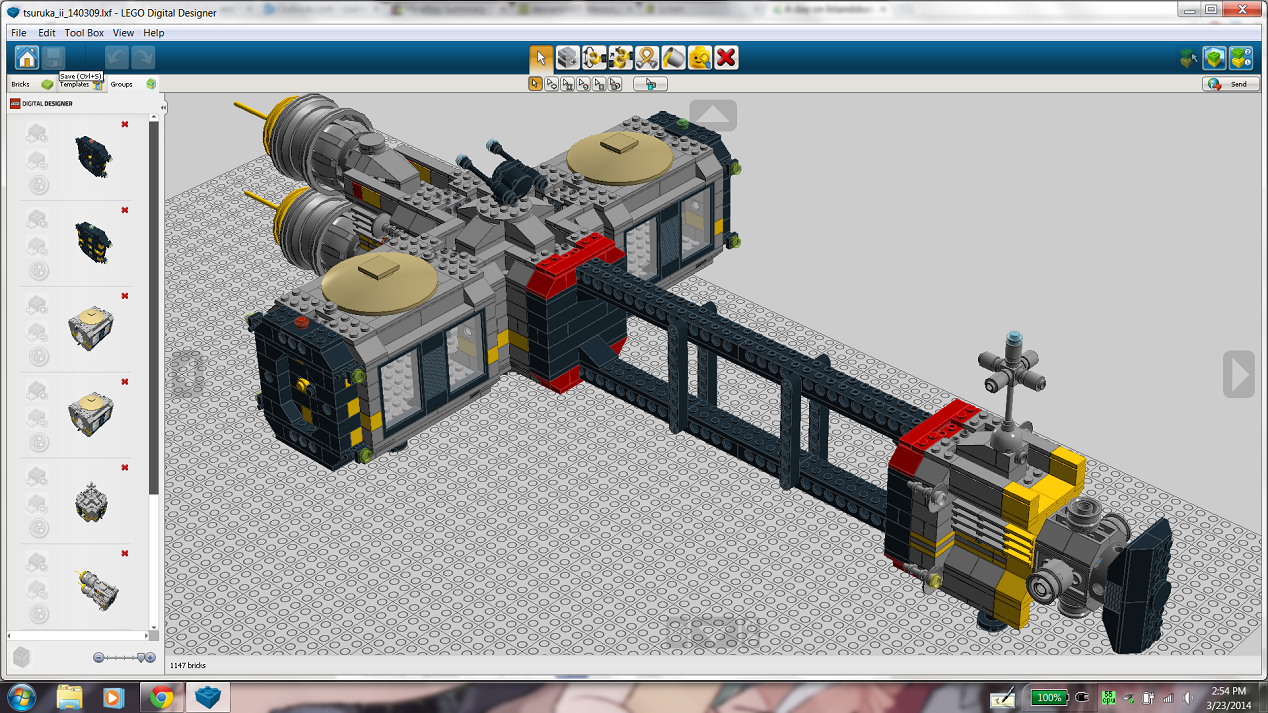
Task: Click the camera rotate-up arrow
Action: 712,115
